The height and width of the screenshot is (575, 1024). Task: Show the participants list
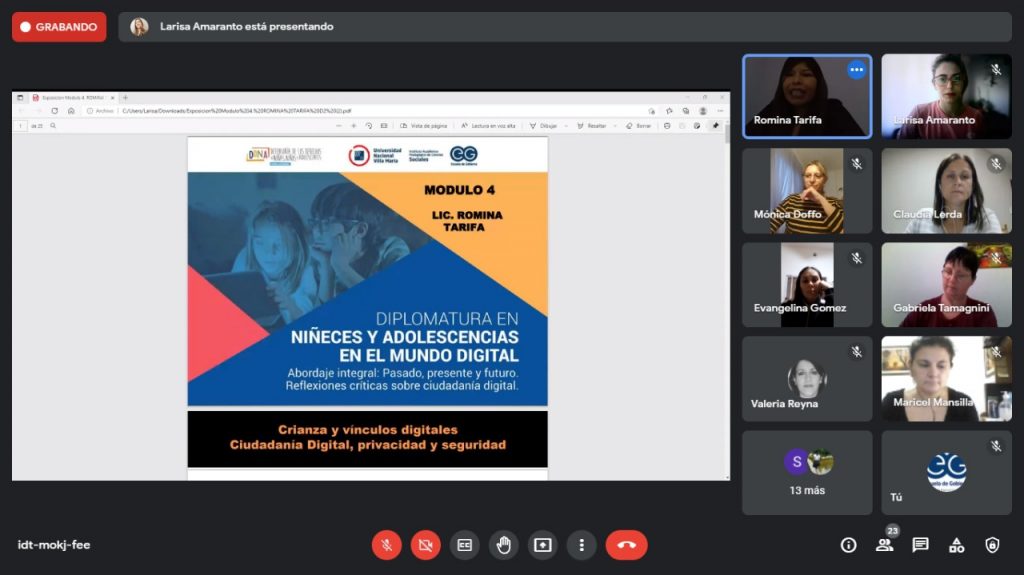884,545
